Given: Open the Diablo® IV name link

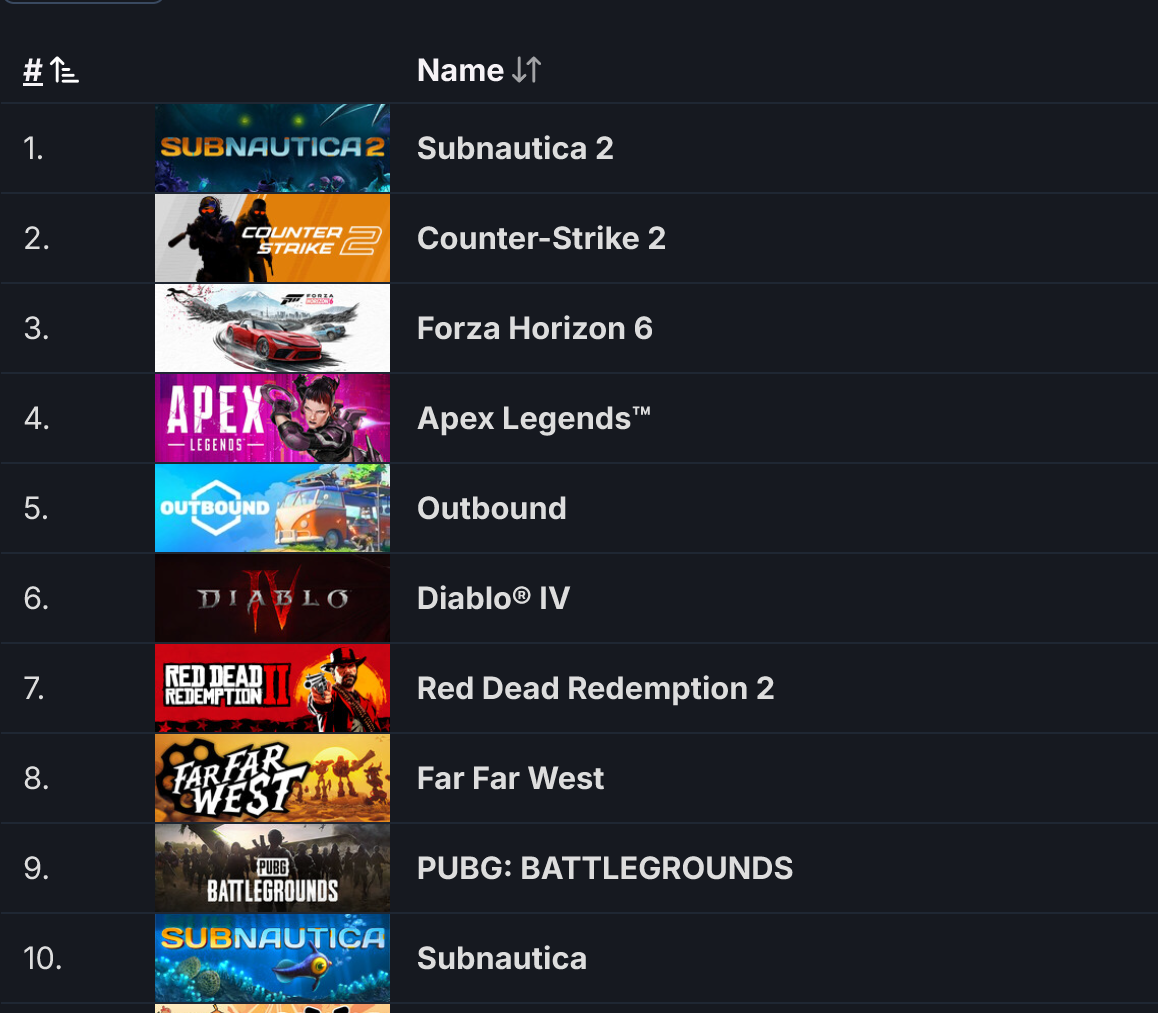Looking at the screenshot, I should 493,599.
